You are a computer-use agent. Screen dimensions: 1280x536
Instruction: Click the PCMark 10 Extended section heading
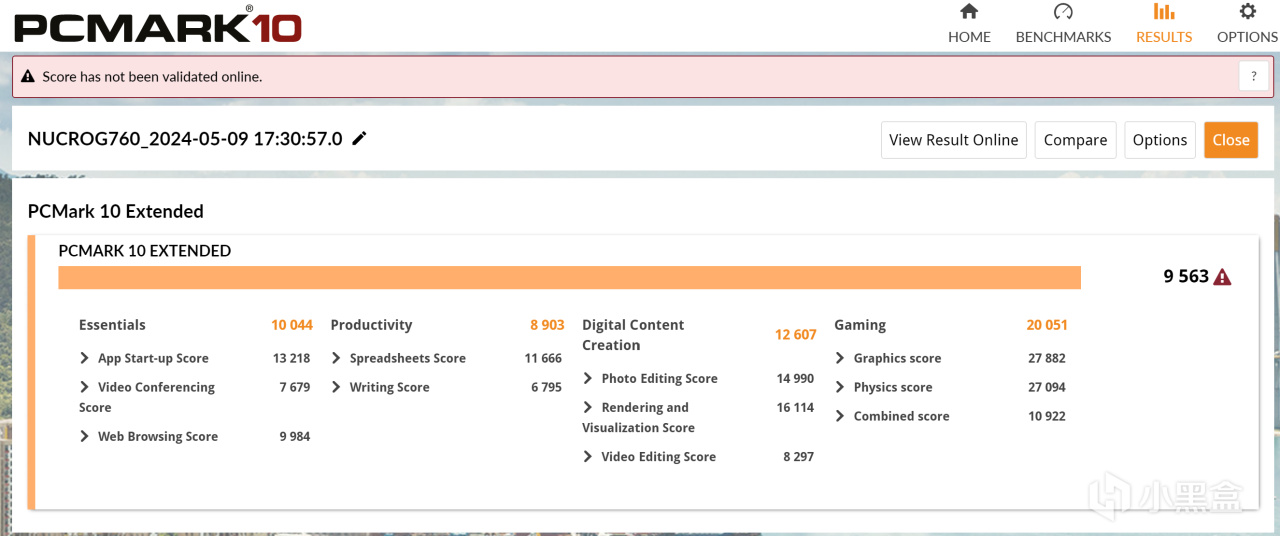pos(116,211)
